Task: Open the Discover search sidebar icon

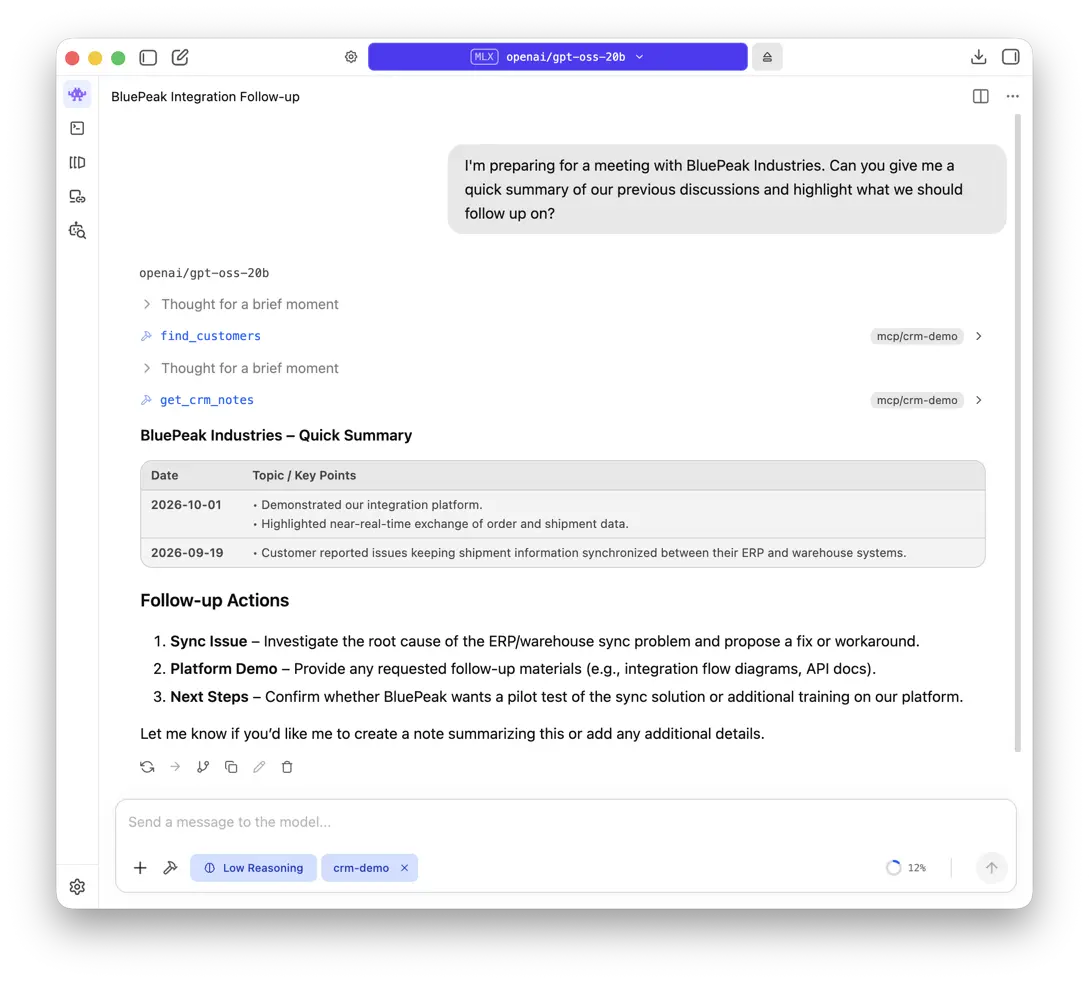Action: [x=77, y=231]
